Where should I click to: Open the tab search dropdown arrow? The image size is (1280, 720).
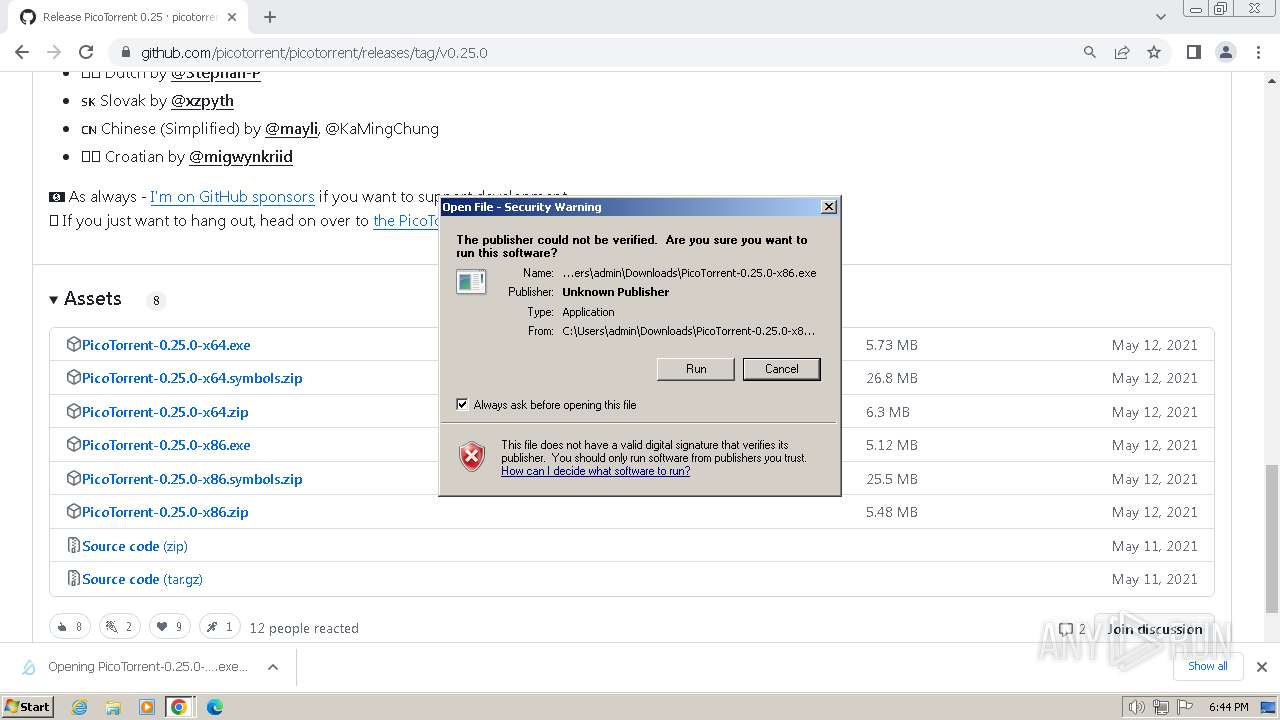(1161, 17)
